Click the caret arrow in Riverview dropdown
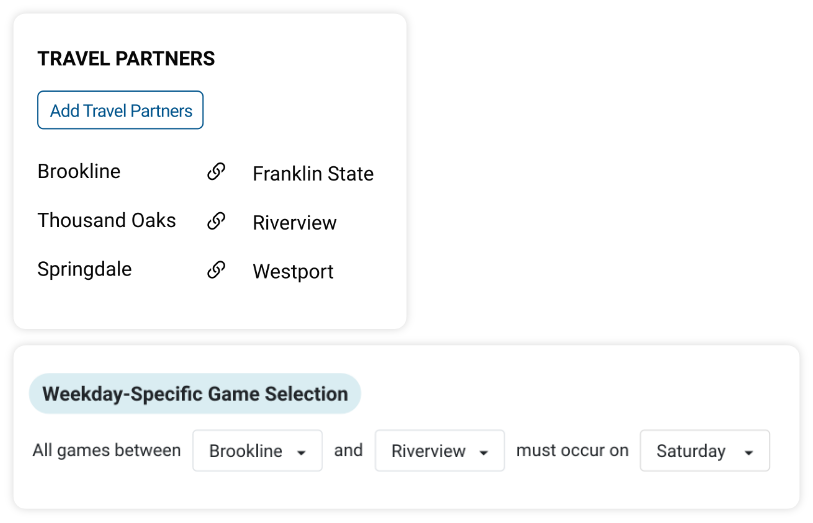Viewport: 813px width, 523px height. [x=484, y=453]
